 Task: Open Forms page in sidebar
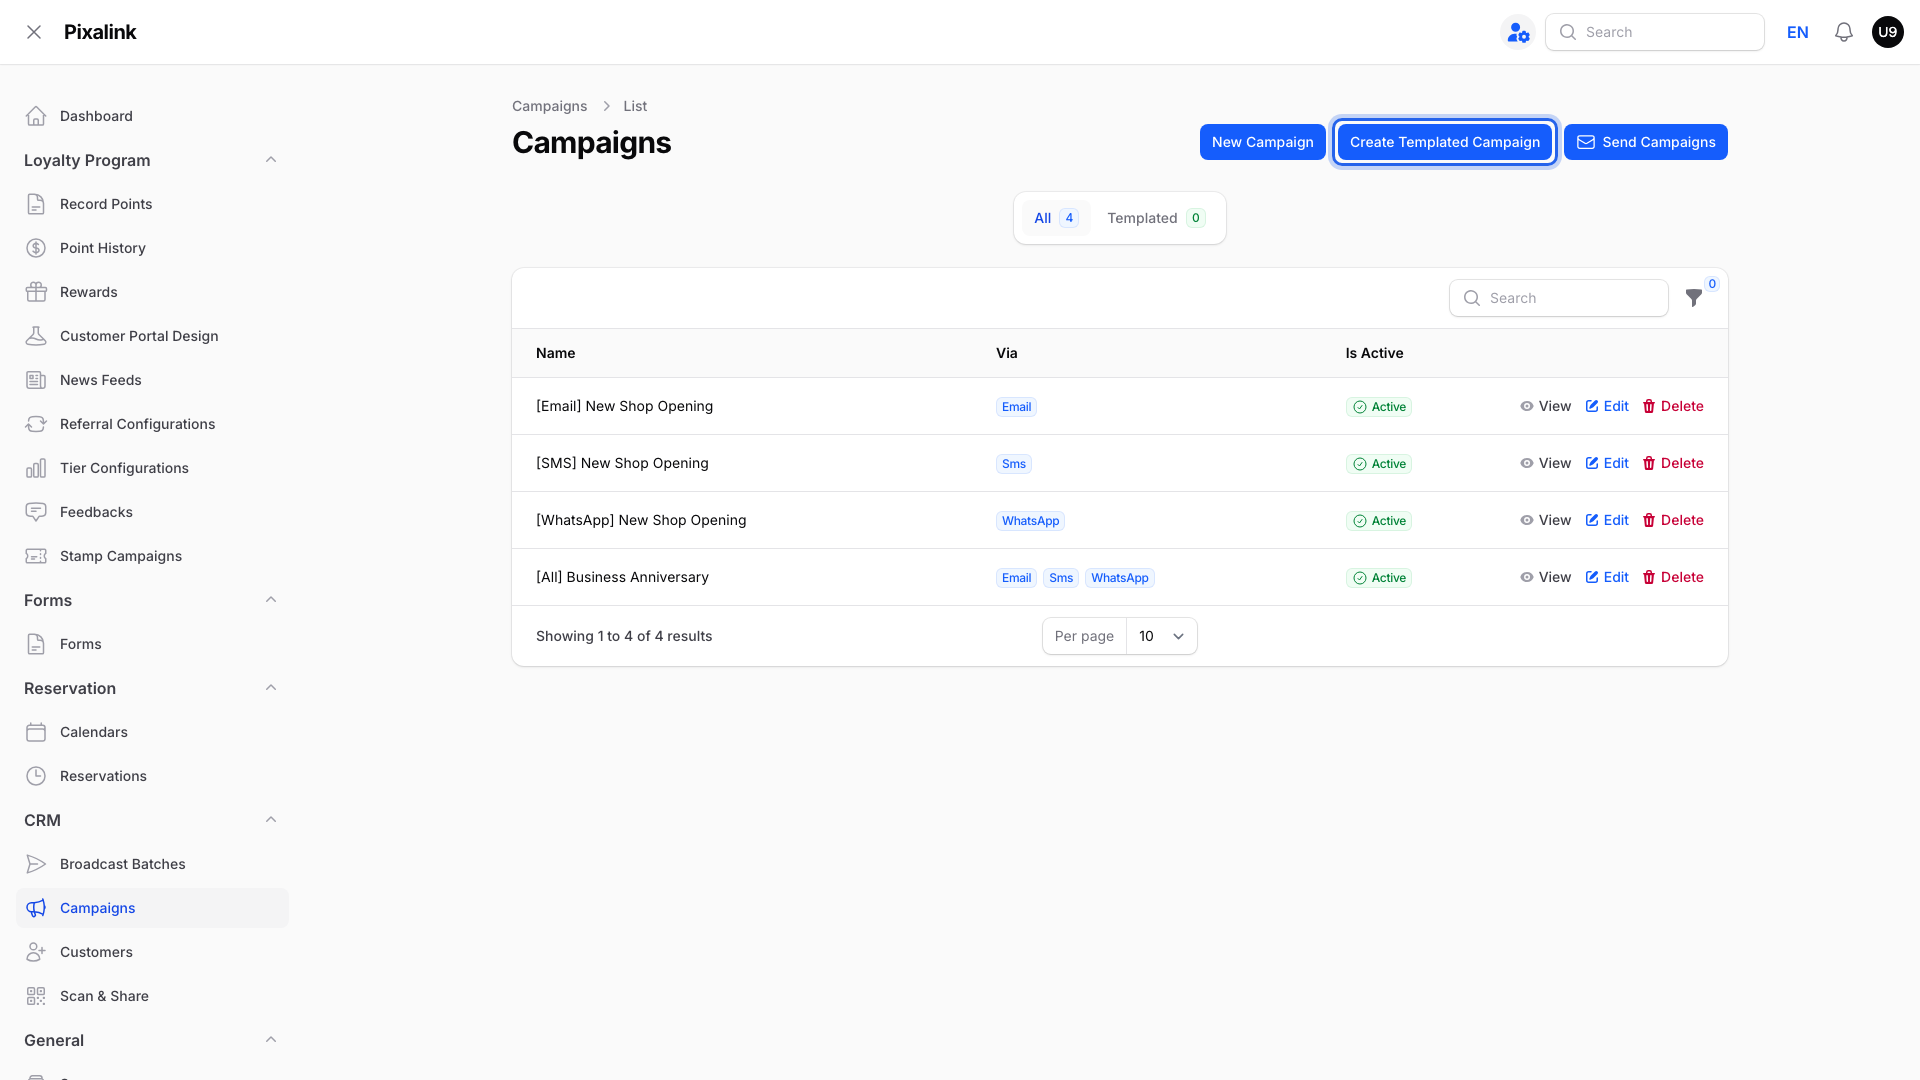[x=152, y=644]
